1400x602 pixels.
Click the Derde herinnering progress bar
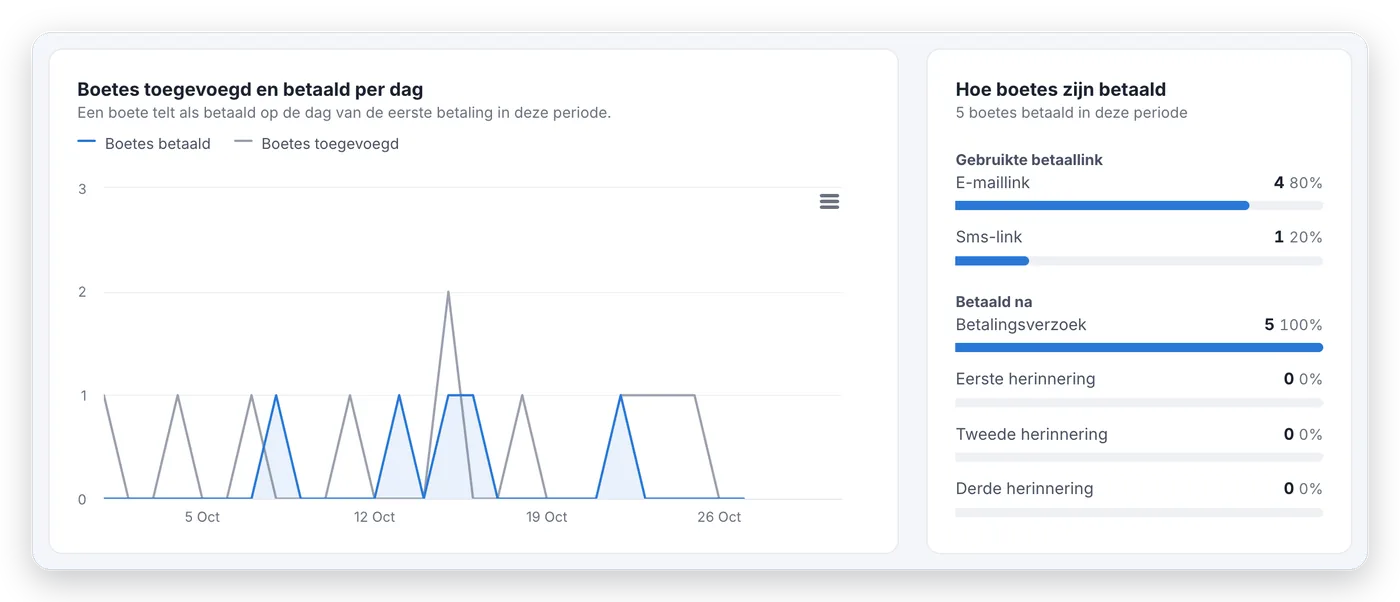click(x=1139, y=512)
